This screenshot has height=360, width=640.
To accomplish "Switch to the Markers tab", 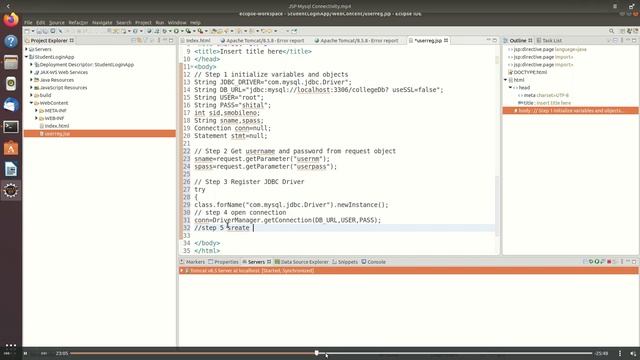I will click(x=192, y=262).
